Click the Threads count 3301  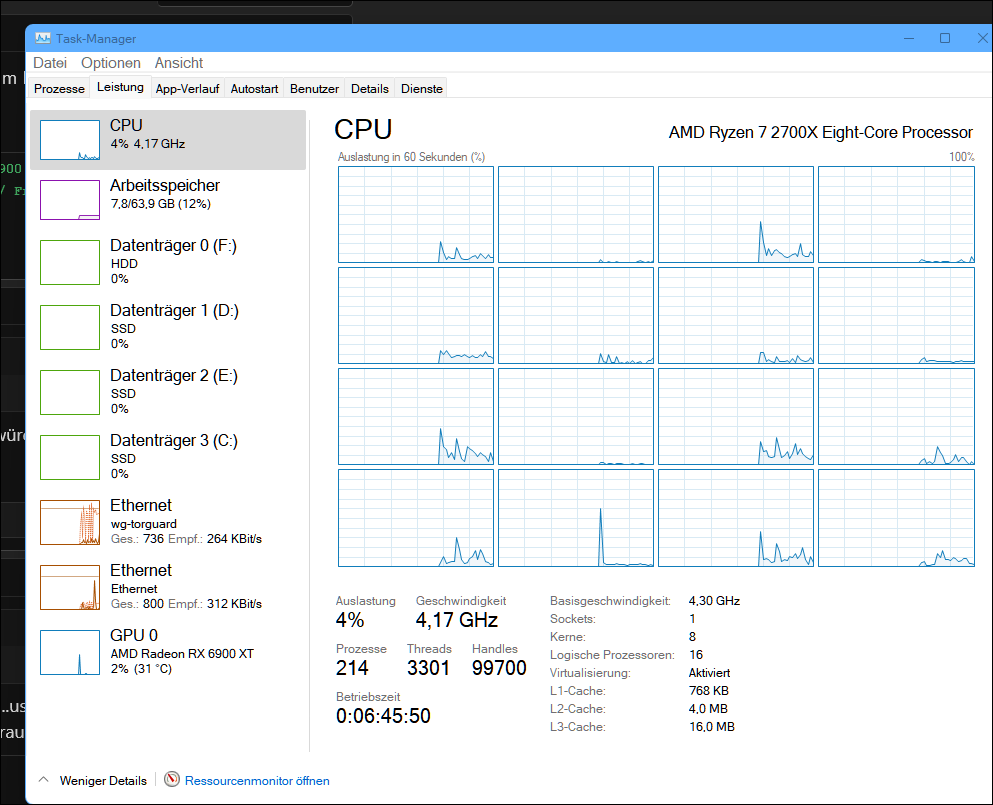[x=428, y=668]
